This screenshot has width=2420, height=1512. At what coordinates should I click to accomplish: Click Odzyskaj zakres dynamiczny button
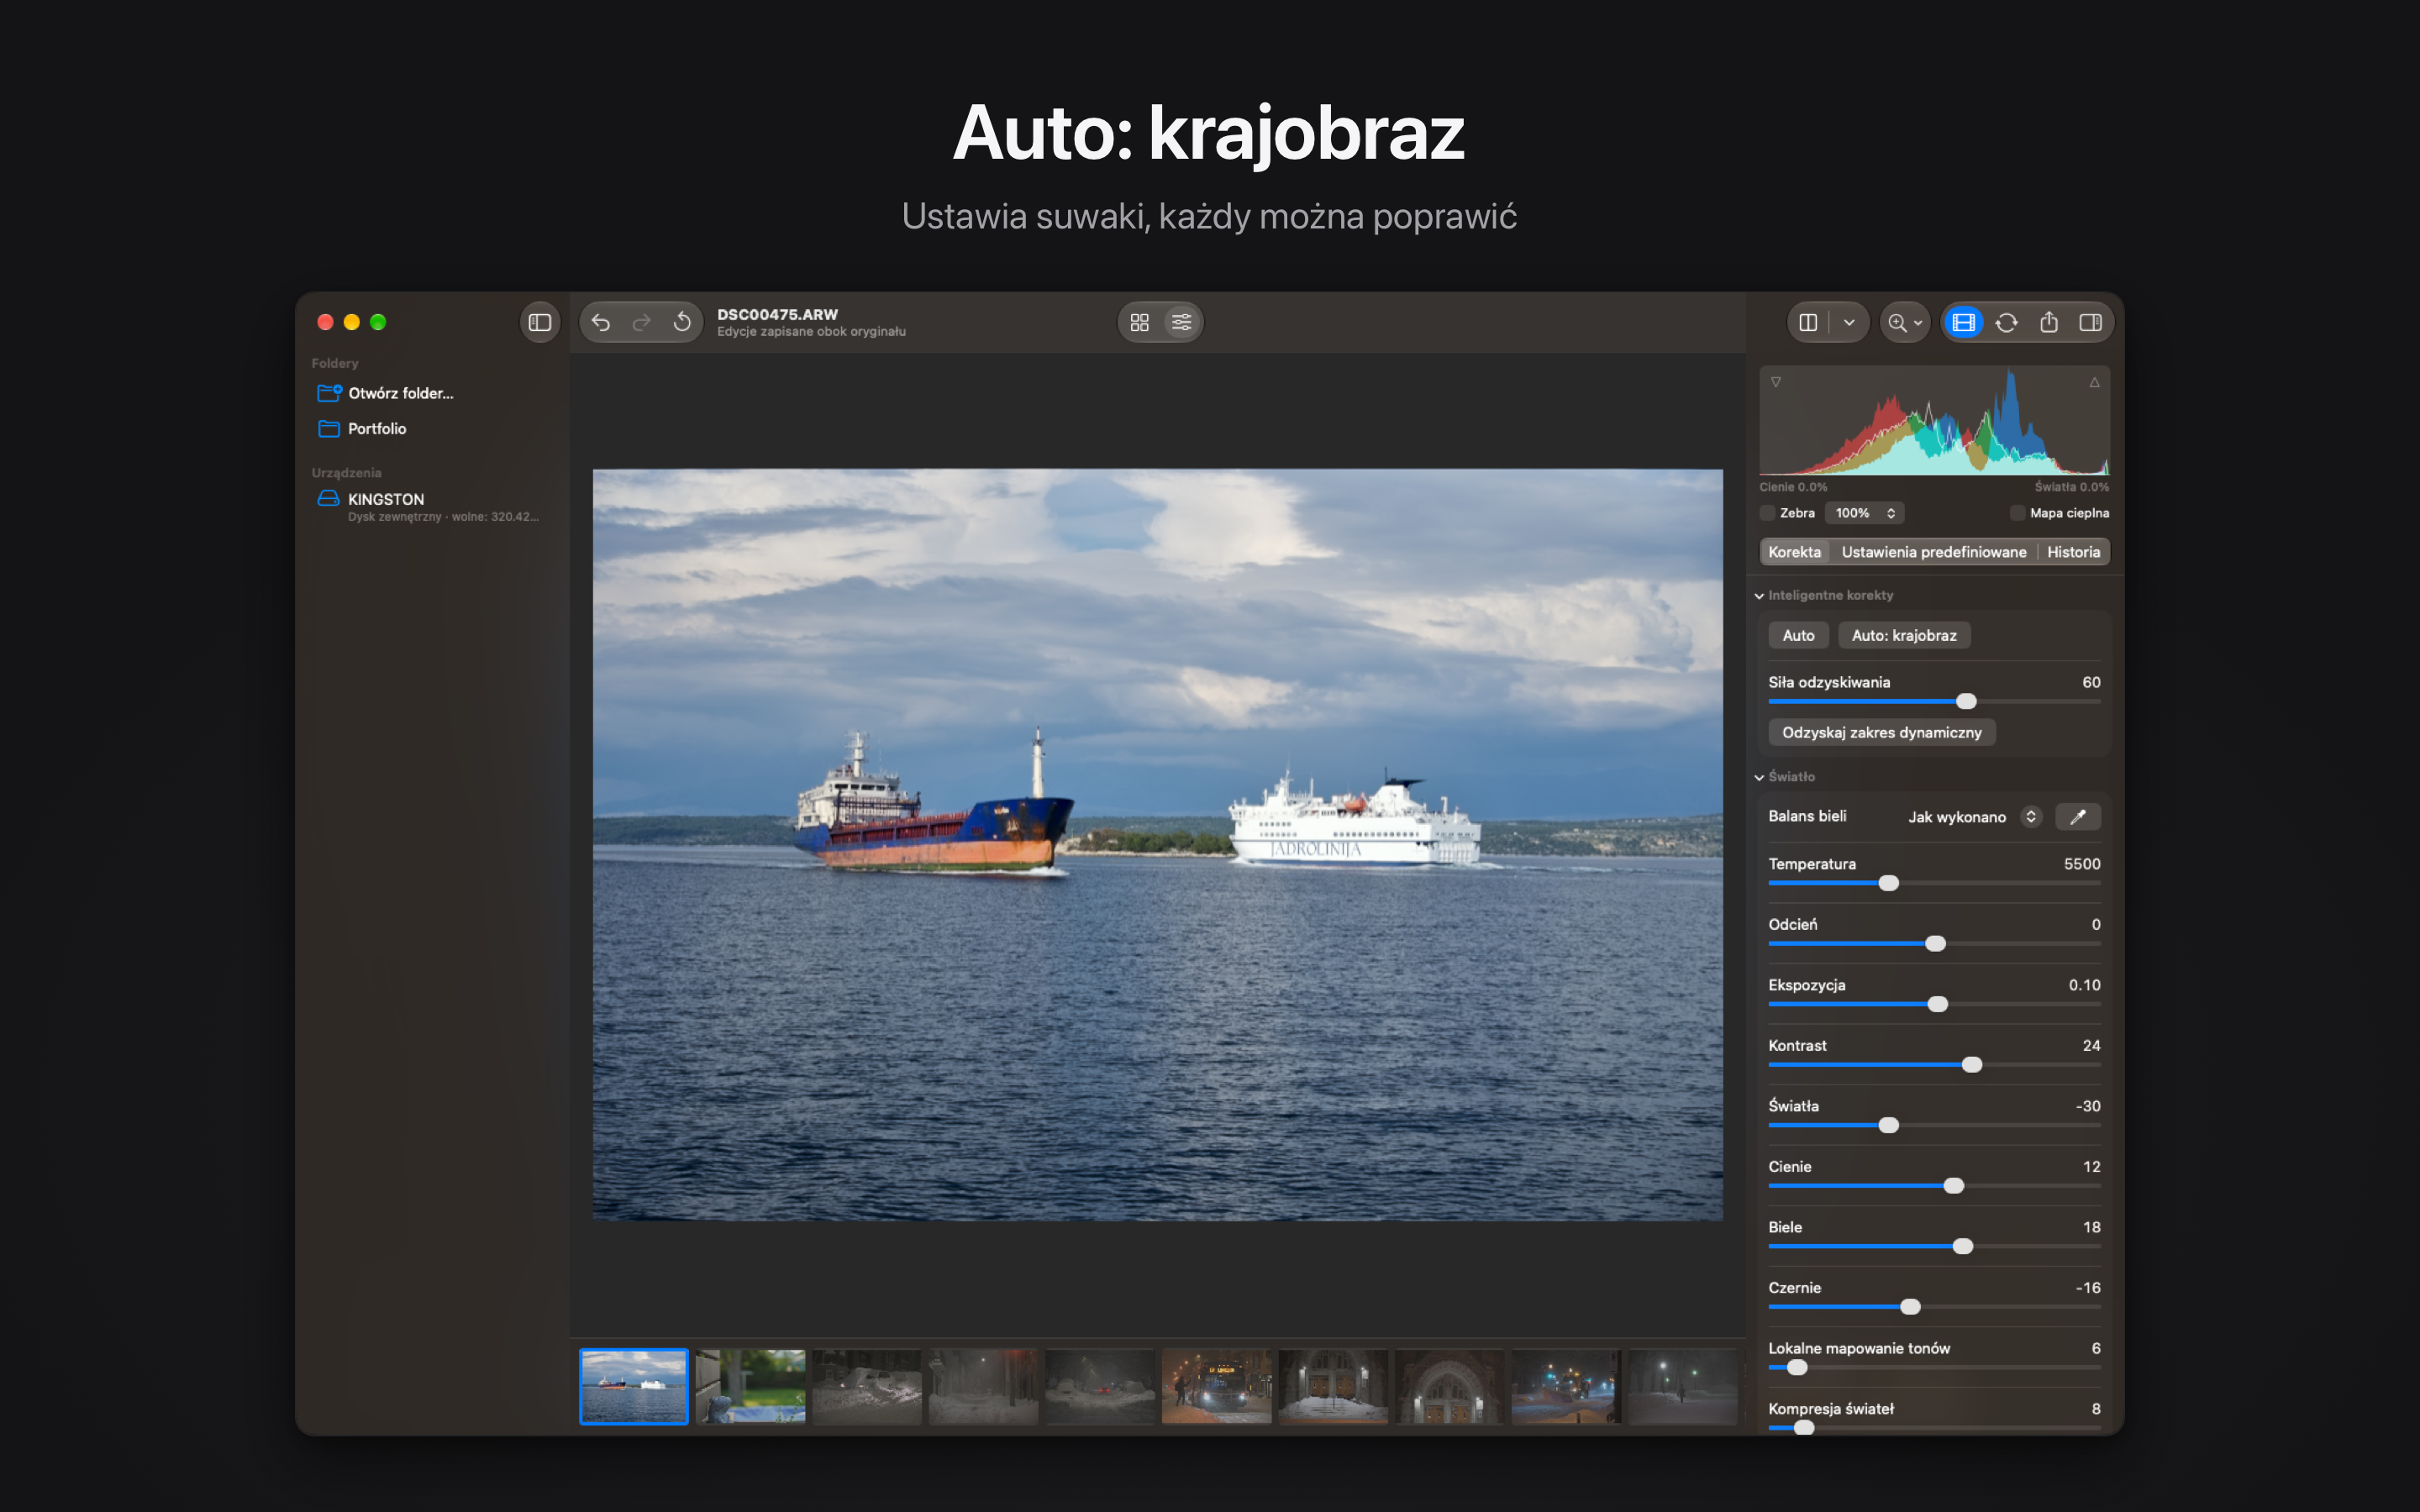pyautogui.click(x=1881, y=732)
